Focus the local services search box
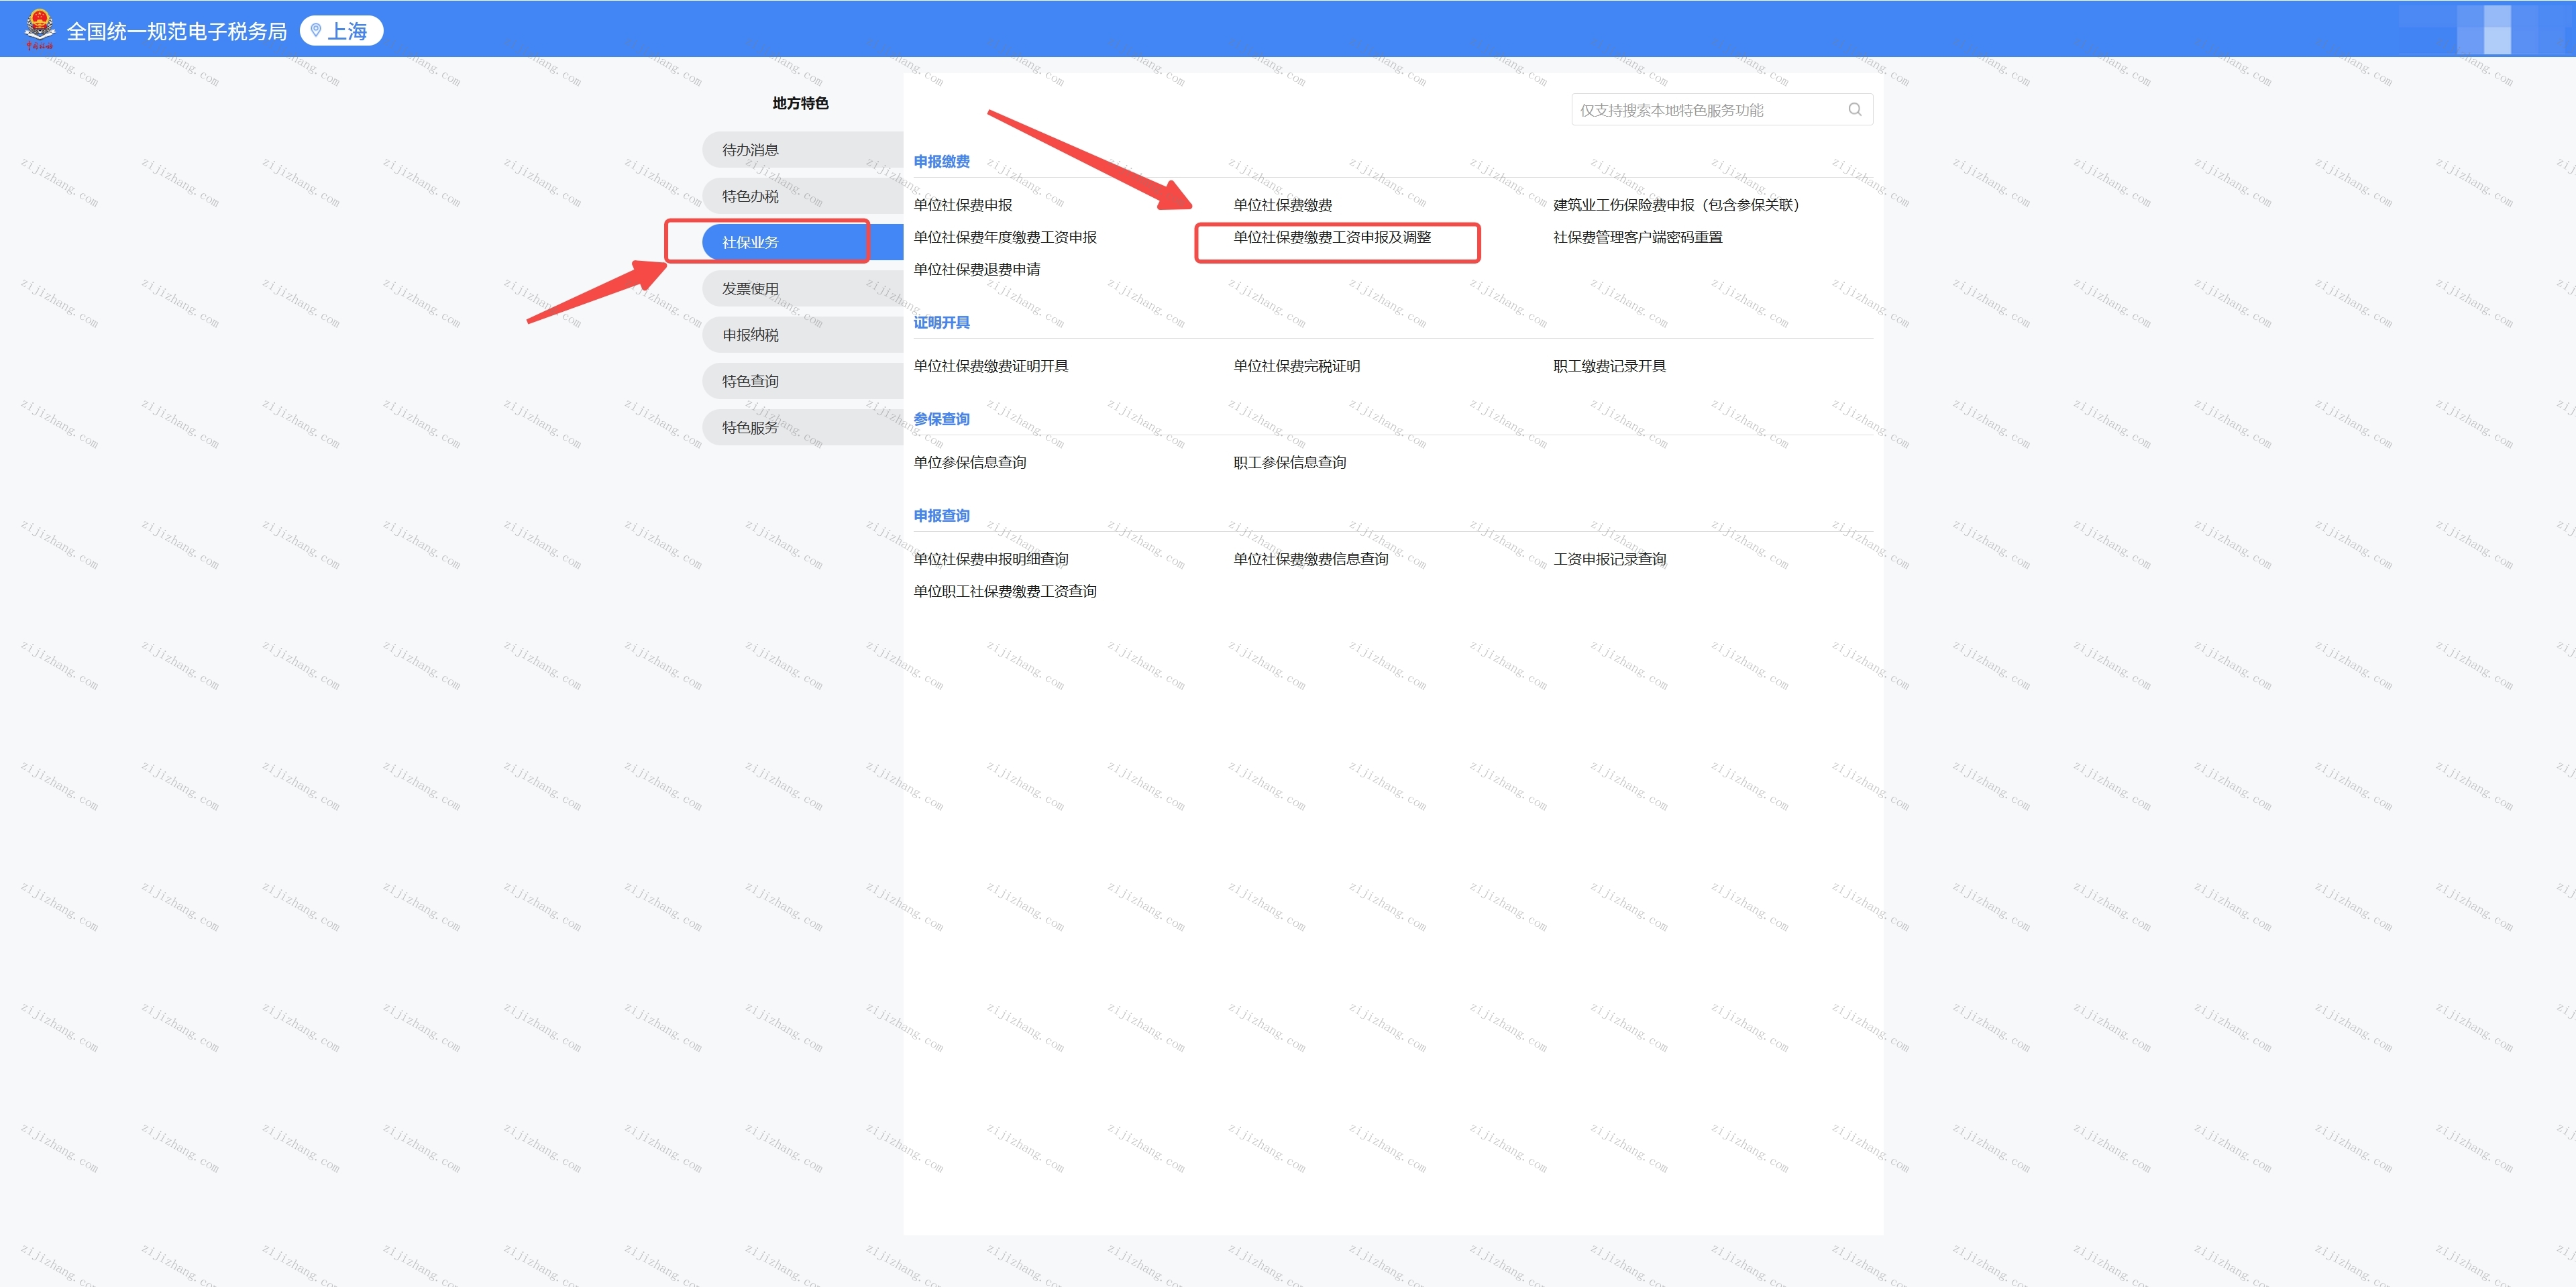Viewport: 2576px width, 1287px height. tap(1721, 110)
